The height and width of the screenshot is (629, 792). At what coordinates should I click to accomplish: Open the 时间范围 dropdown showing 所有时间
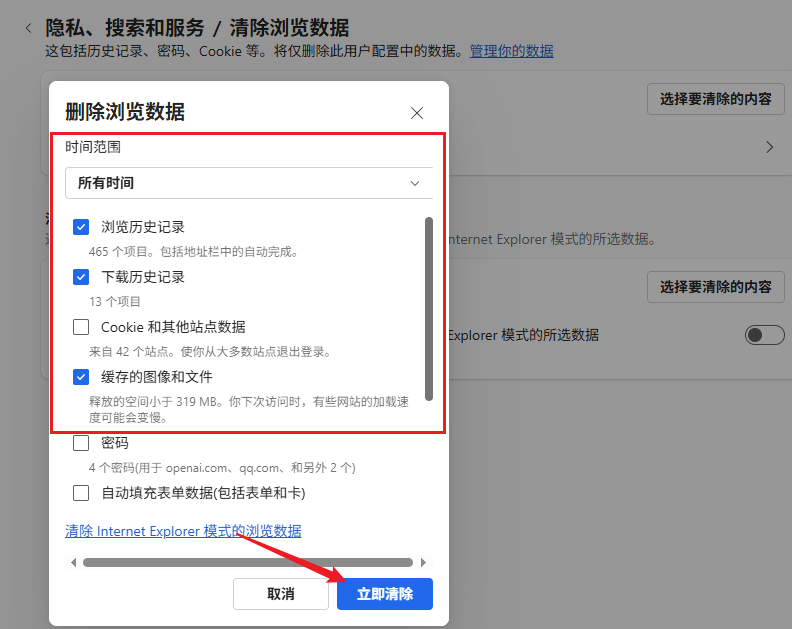249,183
